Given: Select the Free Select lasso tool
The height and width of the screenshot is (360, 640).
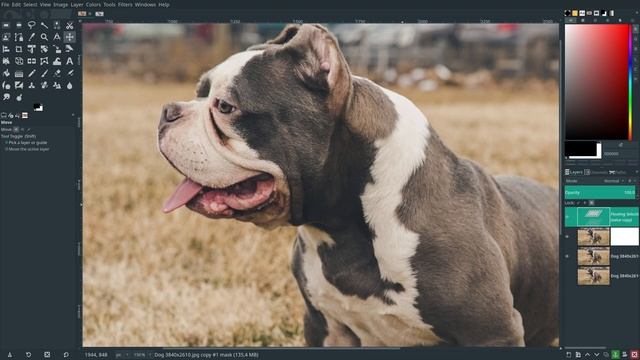Looking at the screenshot, I should click(31, 25).
